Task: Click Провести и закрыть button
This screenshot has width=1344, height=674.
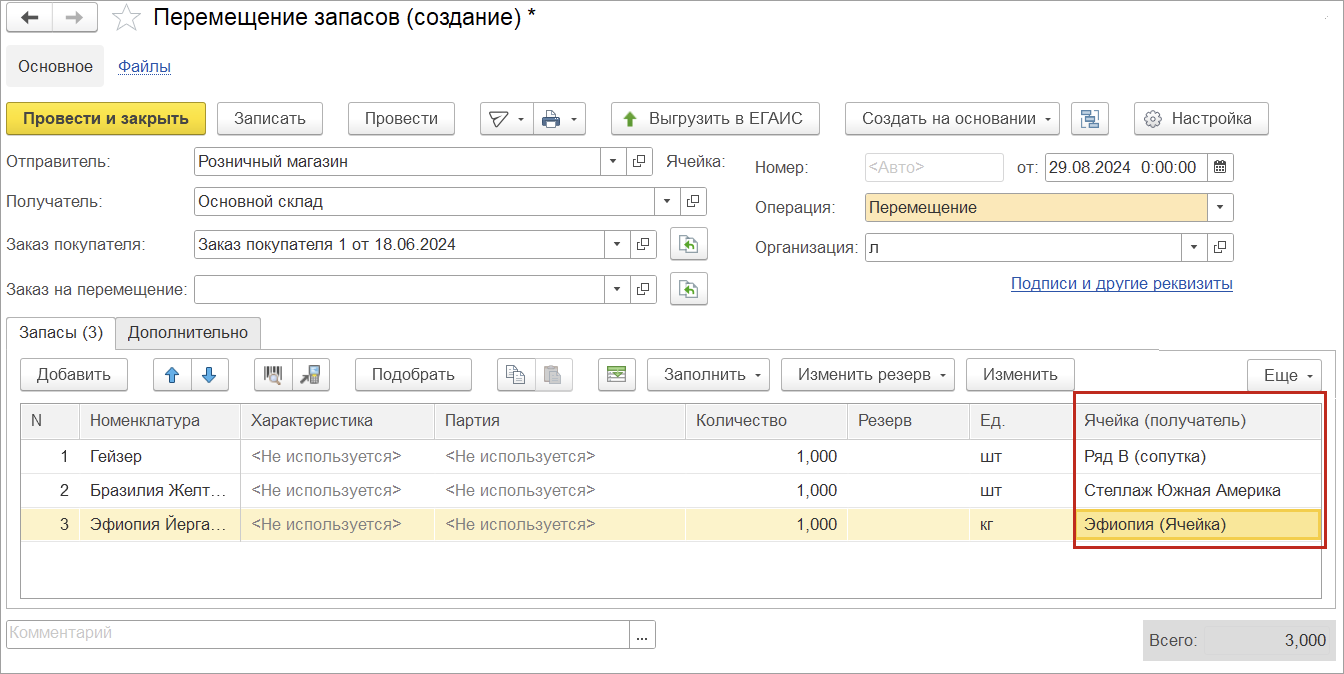Action: click(x=106, y=118)
